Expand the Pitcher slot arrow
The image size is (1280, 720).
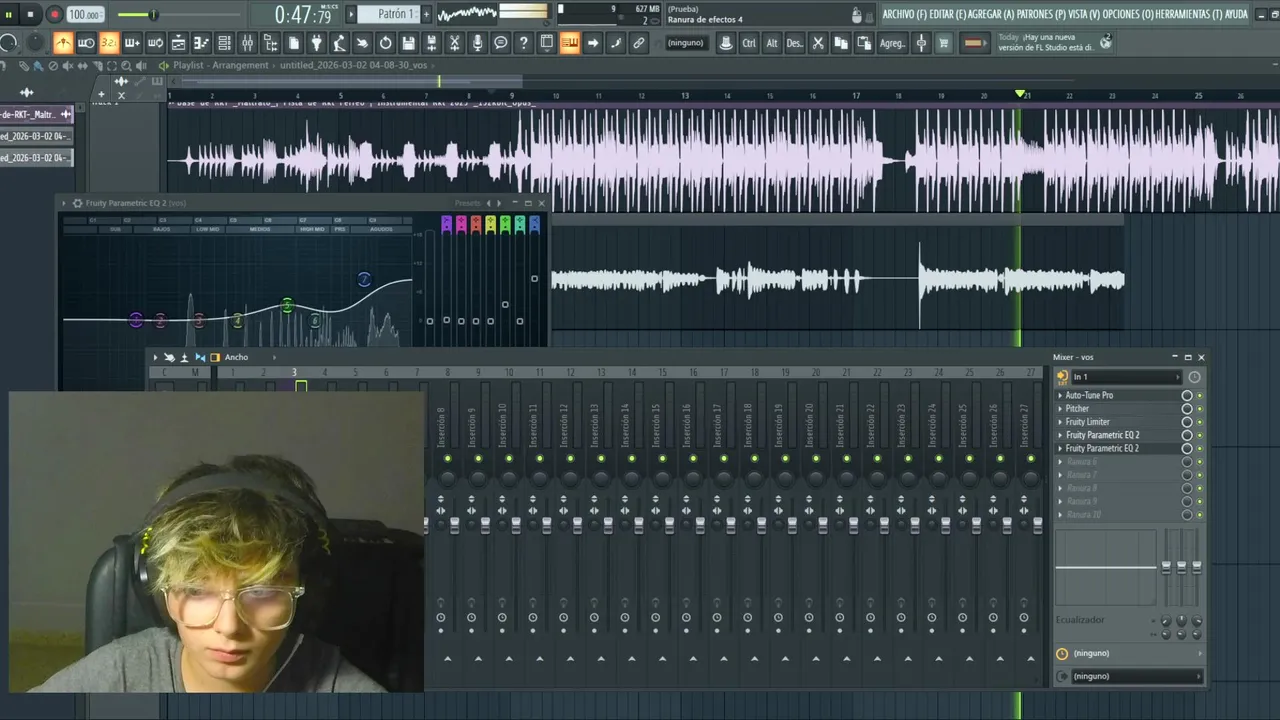click(1060, 408)
